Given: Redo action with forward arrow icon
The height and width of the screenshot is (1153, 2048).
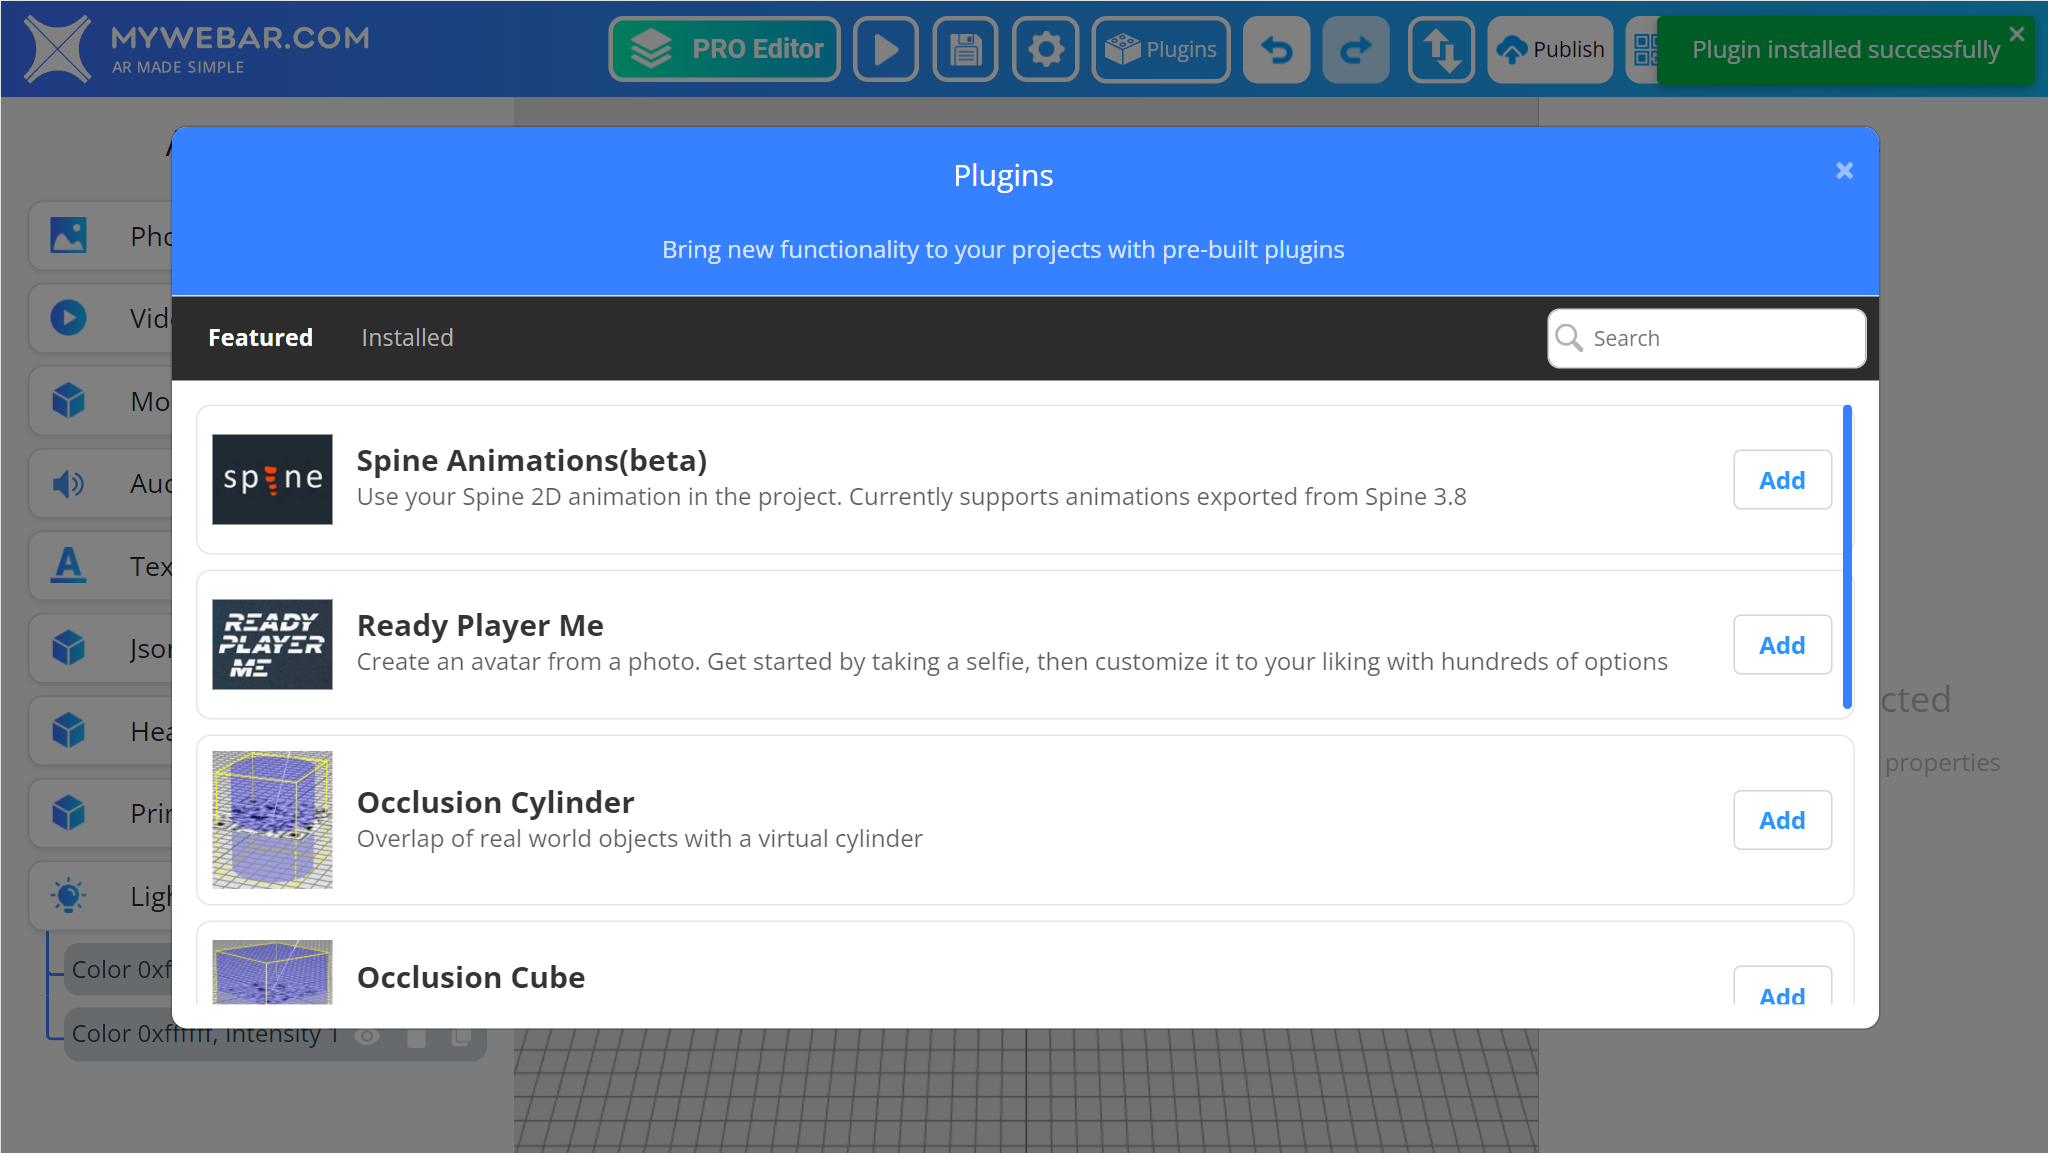Looking at the screenshot, I should pyautogui.click(x=1356, y=49).
